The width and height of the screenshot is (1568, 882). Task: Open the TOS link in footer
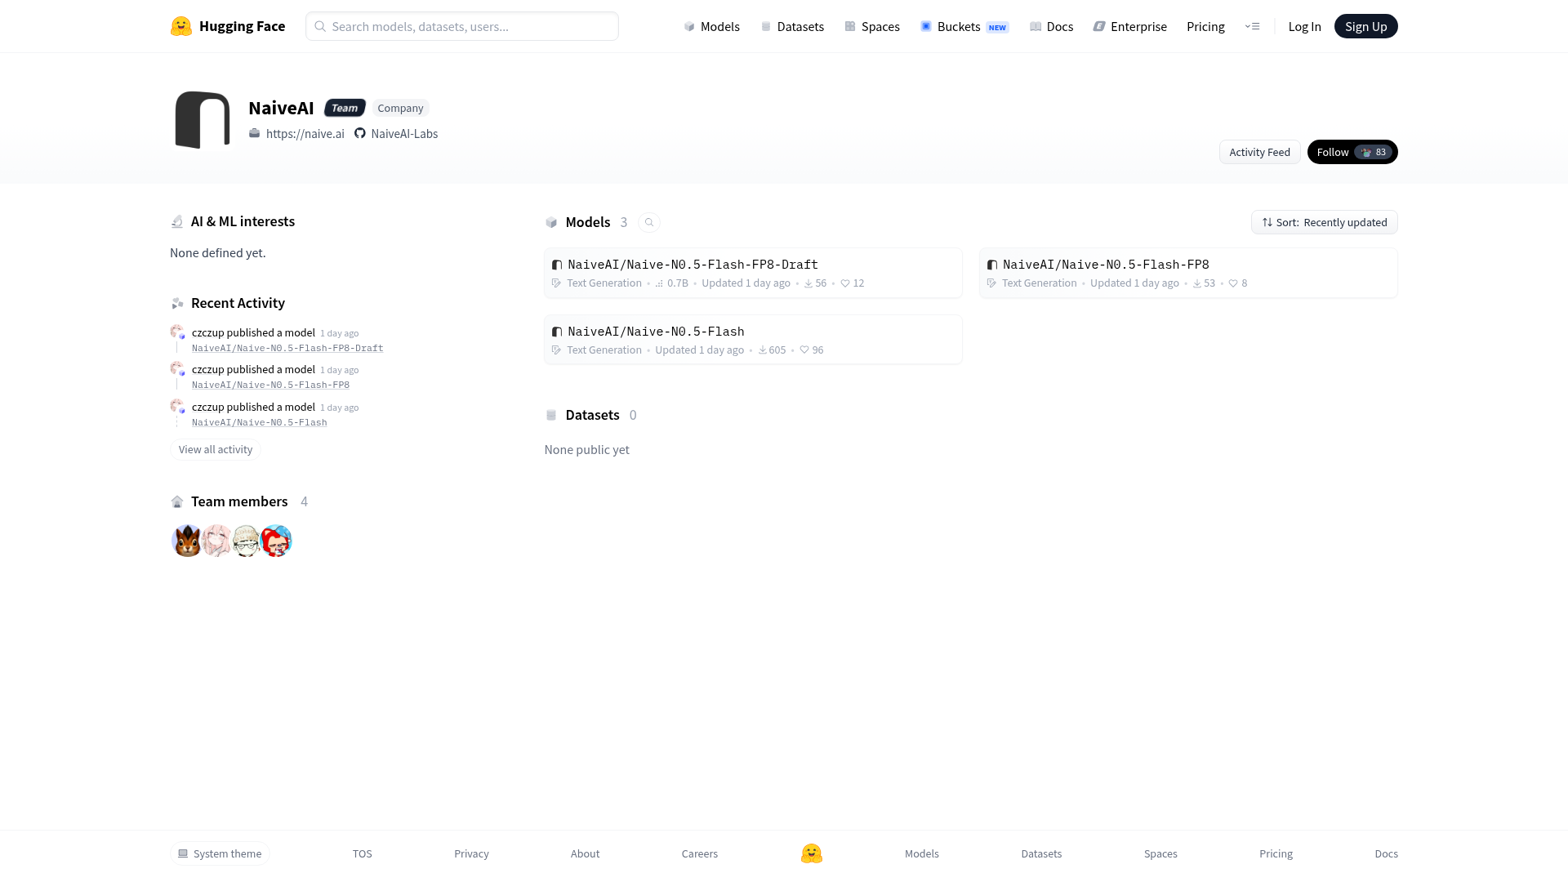tap(362, 853)
